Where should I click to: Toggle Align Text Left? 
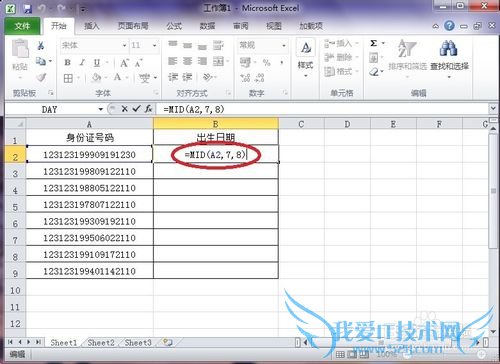[x=173, y=61]
